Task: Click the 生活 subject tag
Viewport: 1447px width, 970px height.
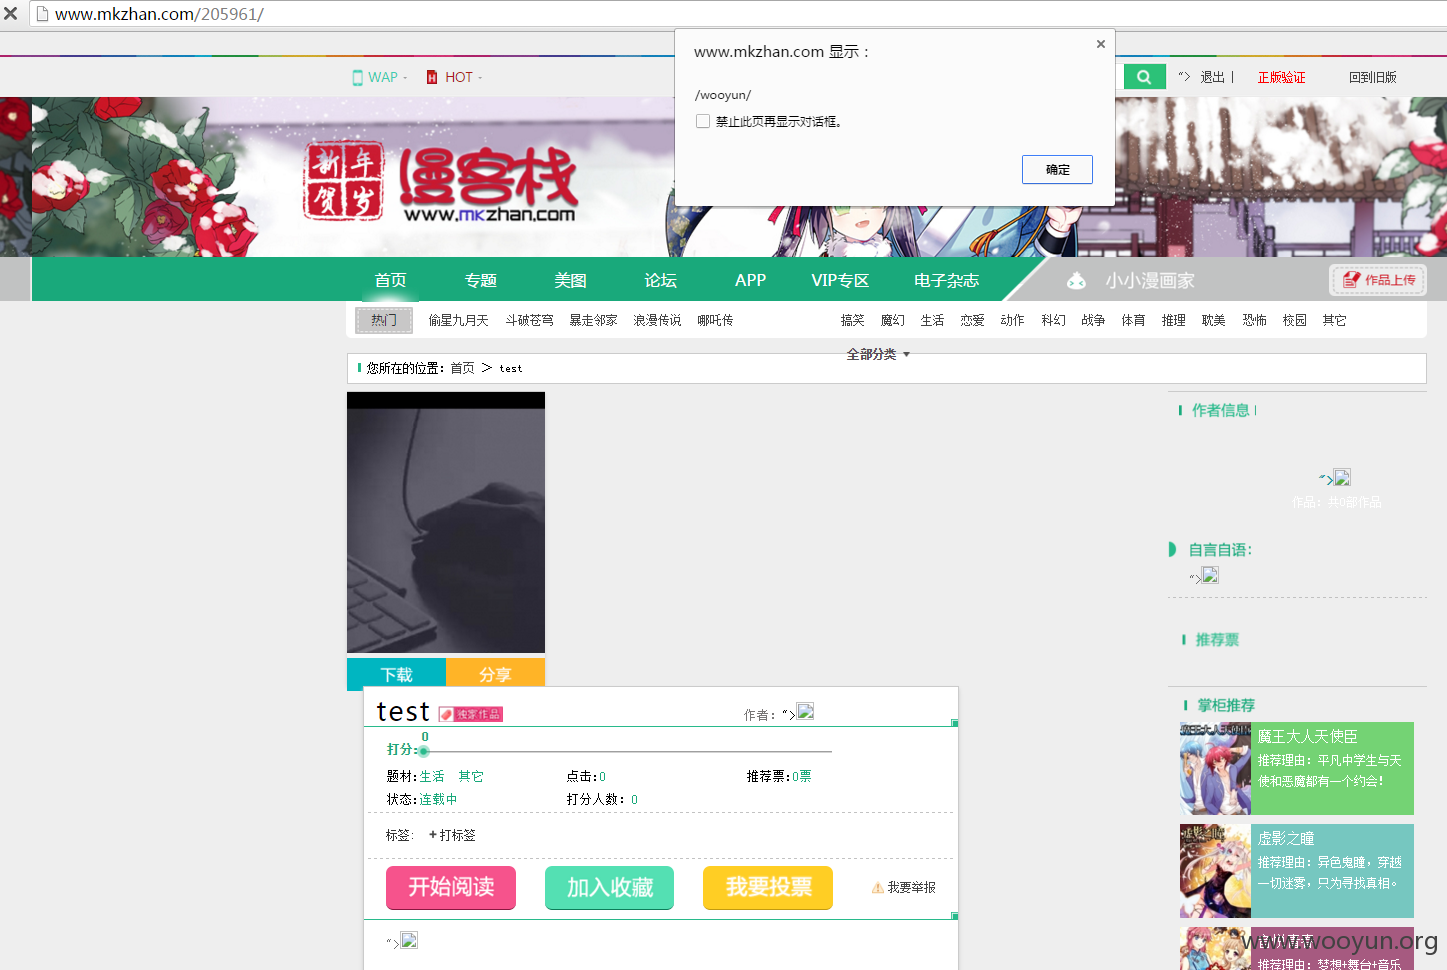Action: pyautogui.click(x=432, y=776)
